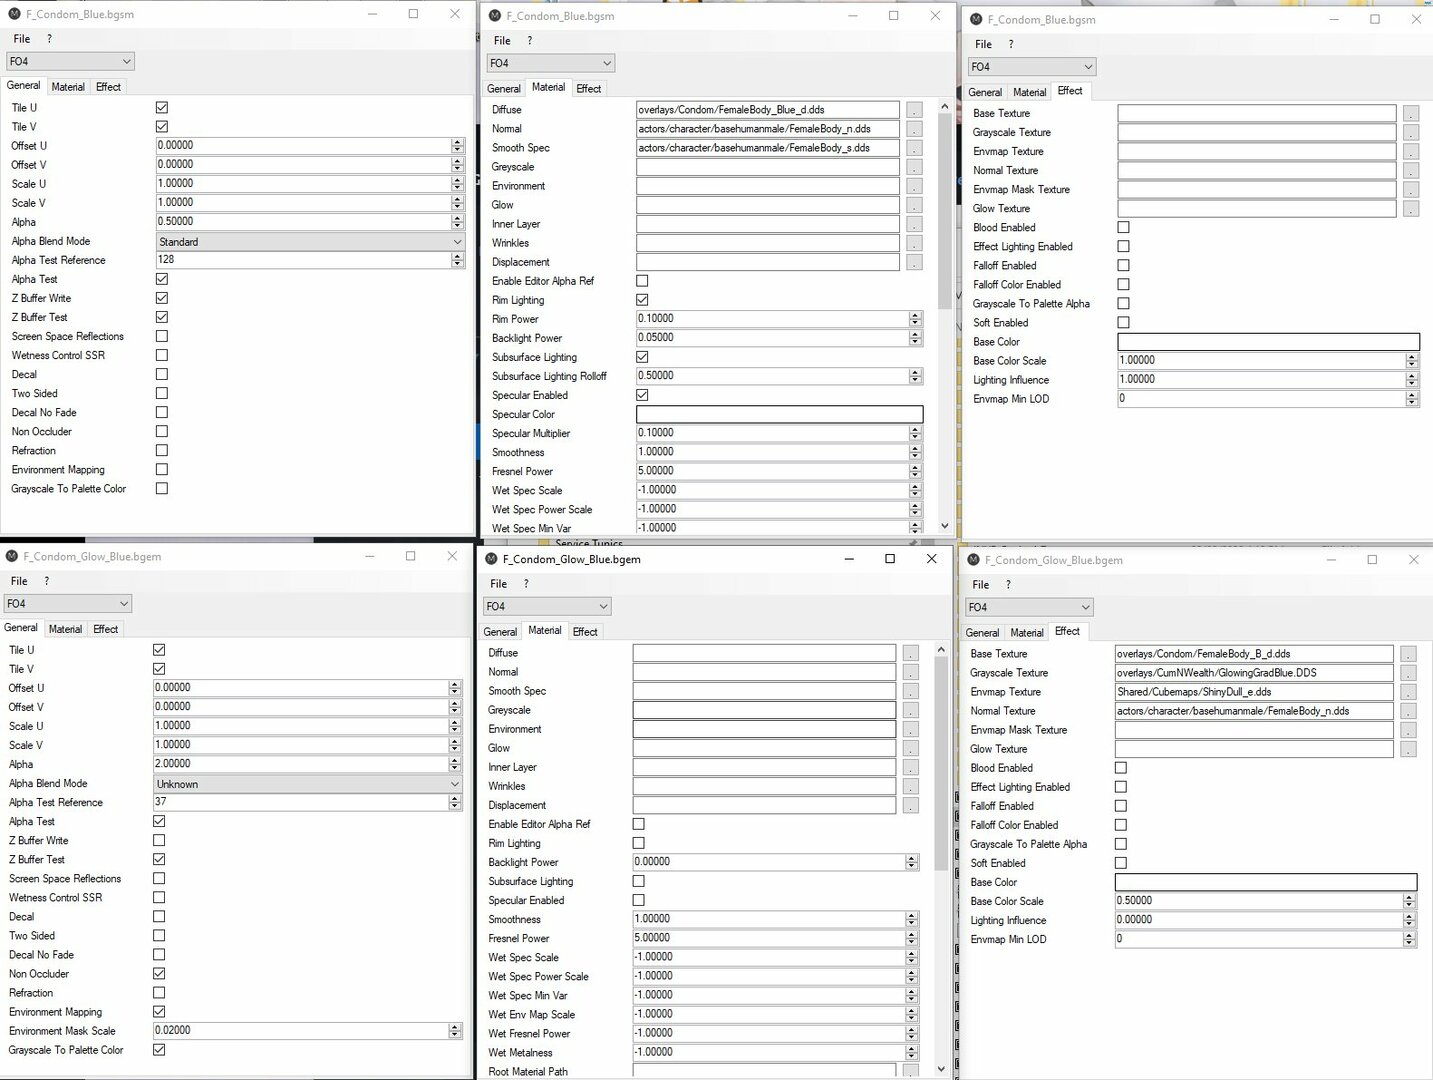
Task: Open the ? help menu in bgem Material window
Action: 526,584
